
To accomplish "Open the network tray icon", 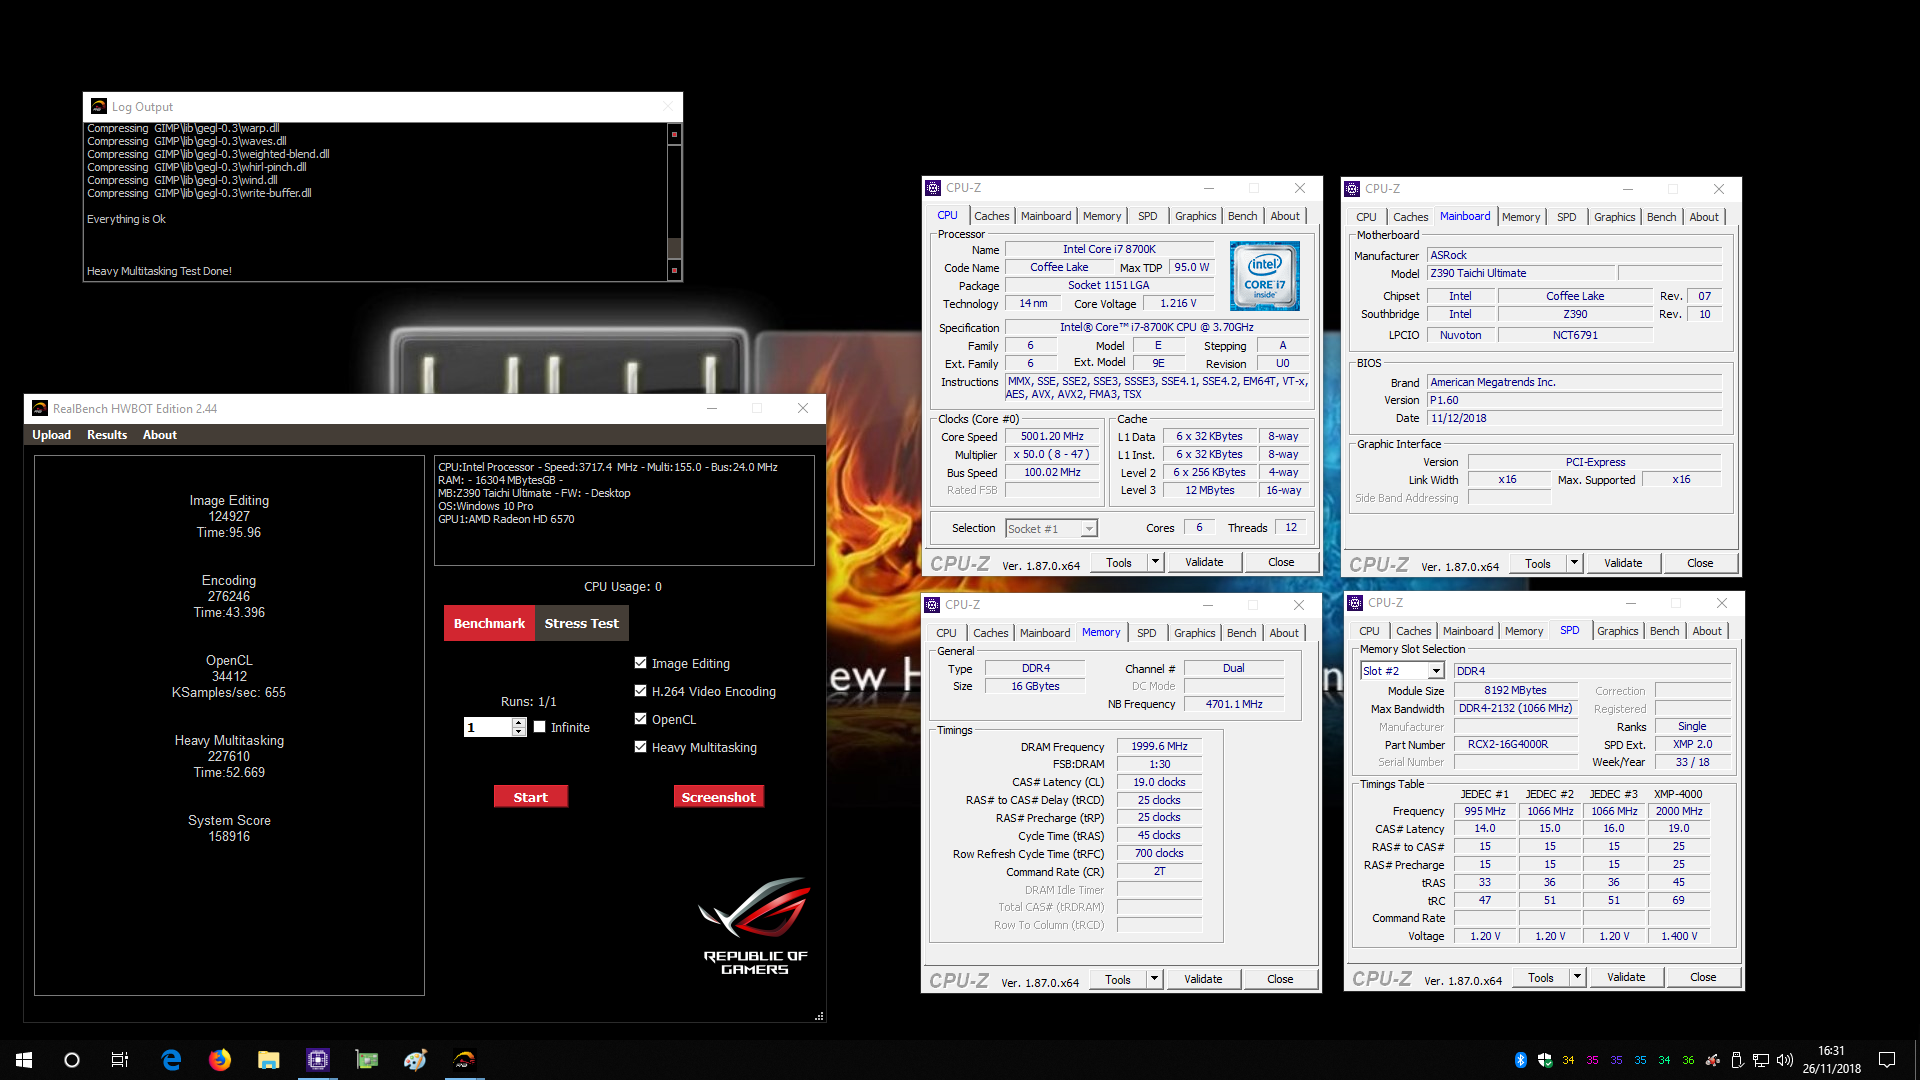I will coord(1761,1060).
